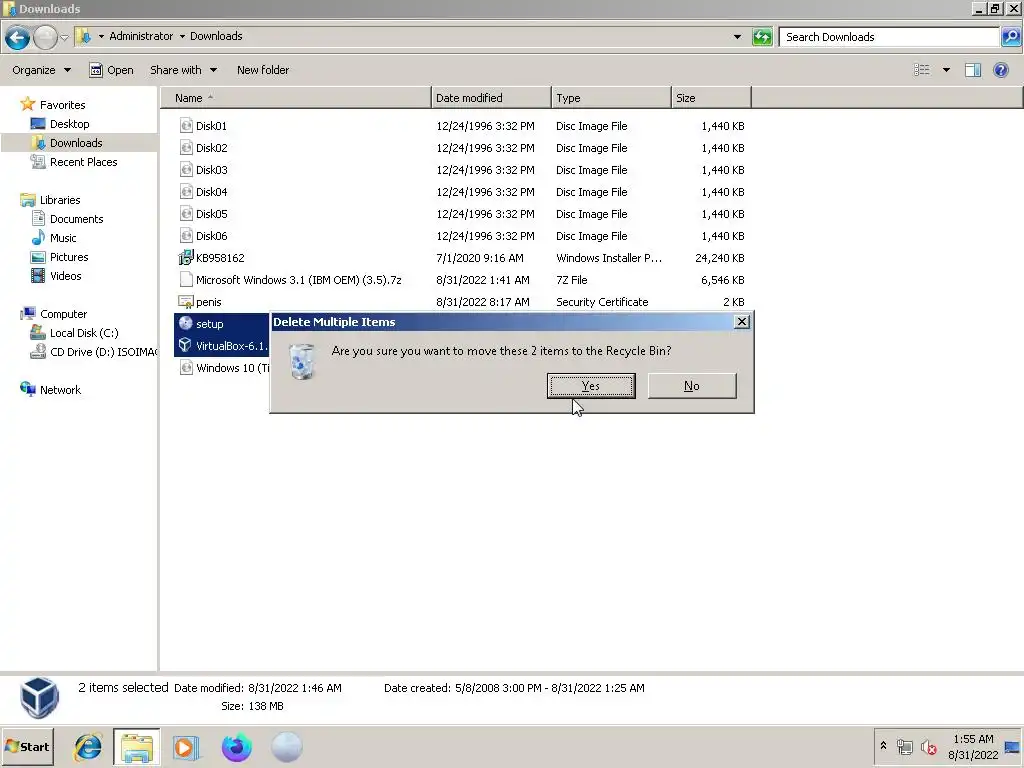Select the Disk03 file
1024x768 pixels.
tap(202, 170)
